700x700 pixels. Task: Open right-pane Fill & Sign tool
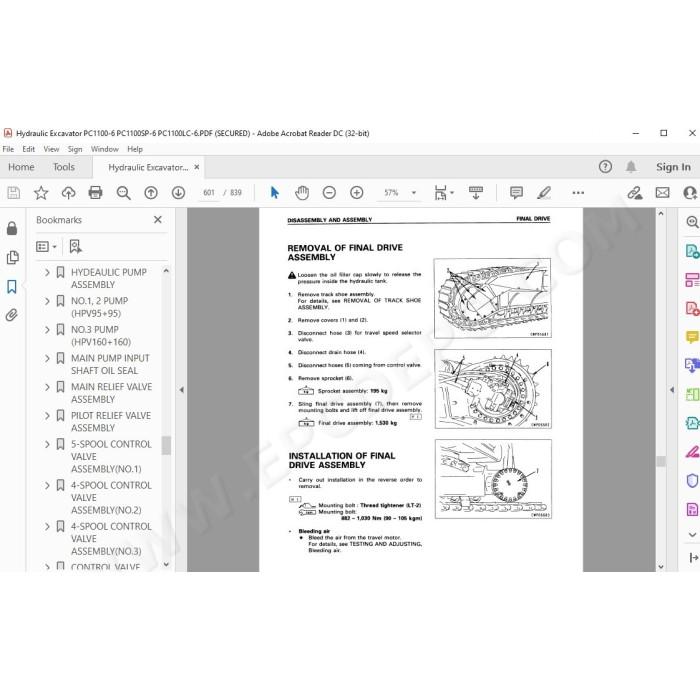click(x=692, y=452)
